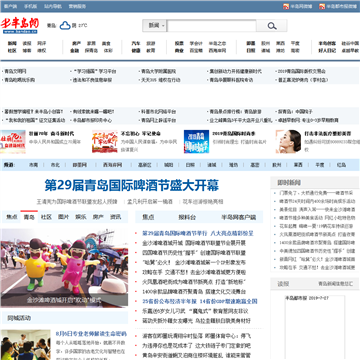Open the 8月6日专业老师解读生命密码 link
The width and height of the screenshot is (360, 360).
tap(91, 333)
